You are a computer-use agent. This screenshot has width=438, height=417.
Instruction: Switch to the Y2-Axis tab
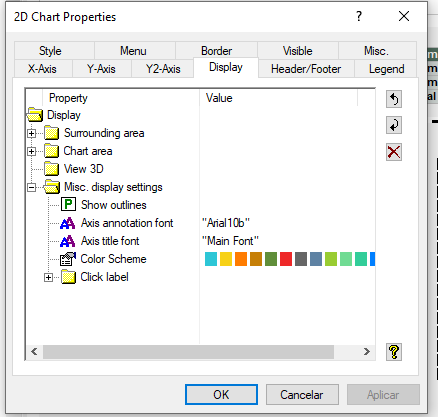coord(163,69)
